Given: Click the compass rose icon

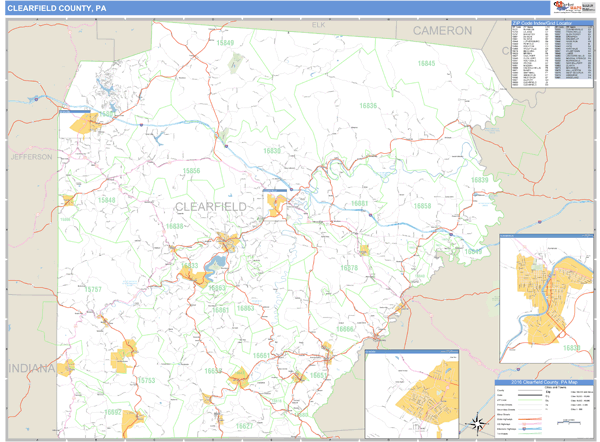Looking at the screenshot, I should point(477,423).
